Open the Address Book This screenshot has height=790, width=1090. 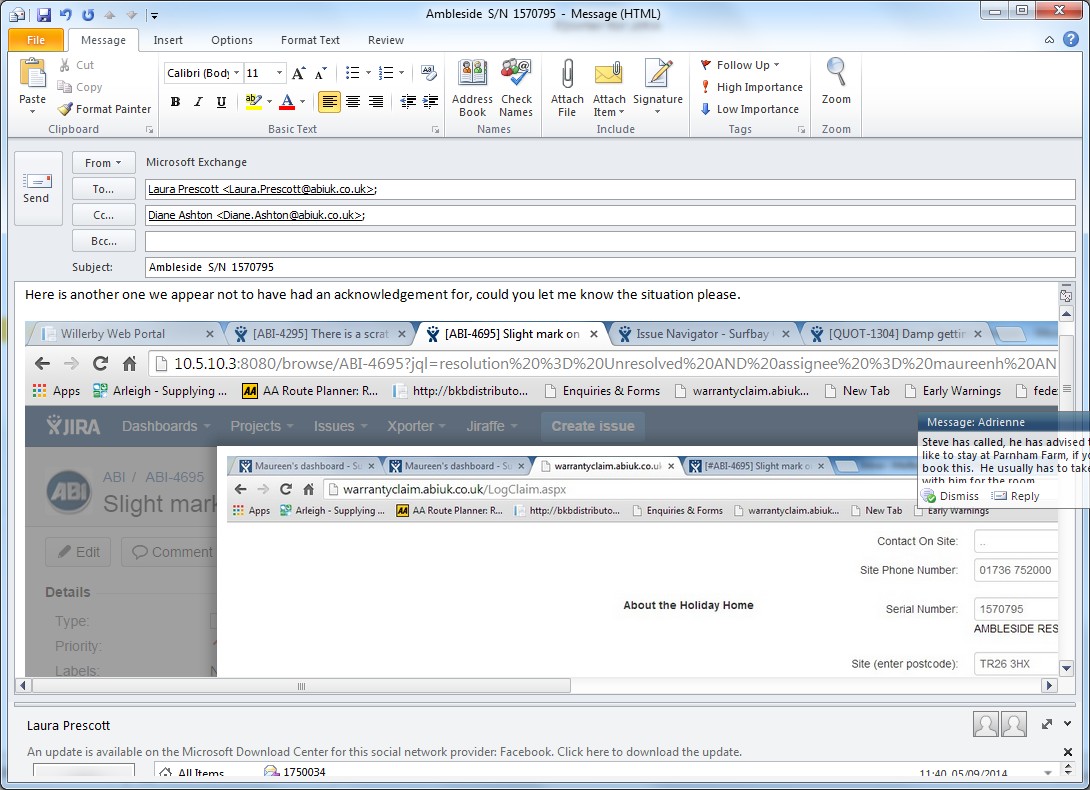pyautogui.click(x=472, y=76)
